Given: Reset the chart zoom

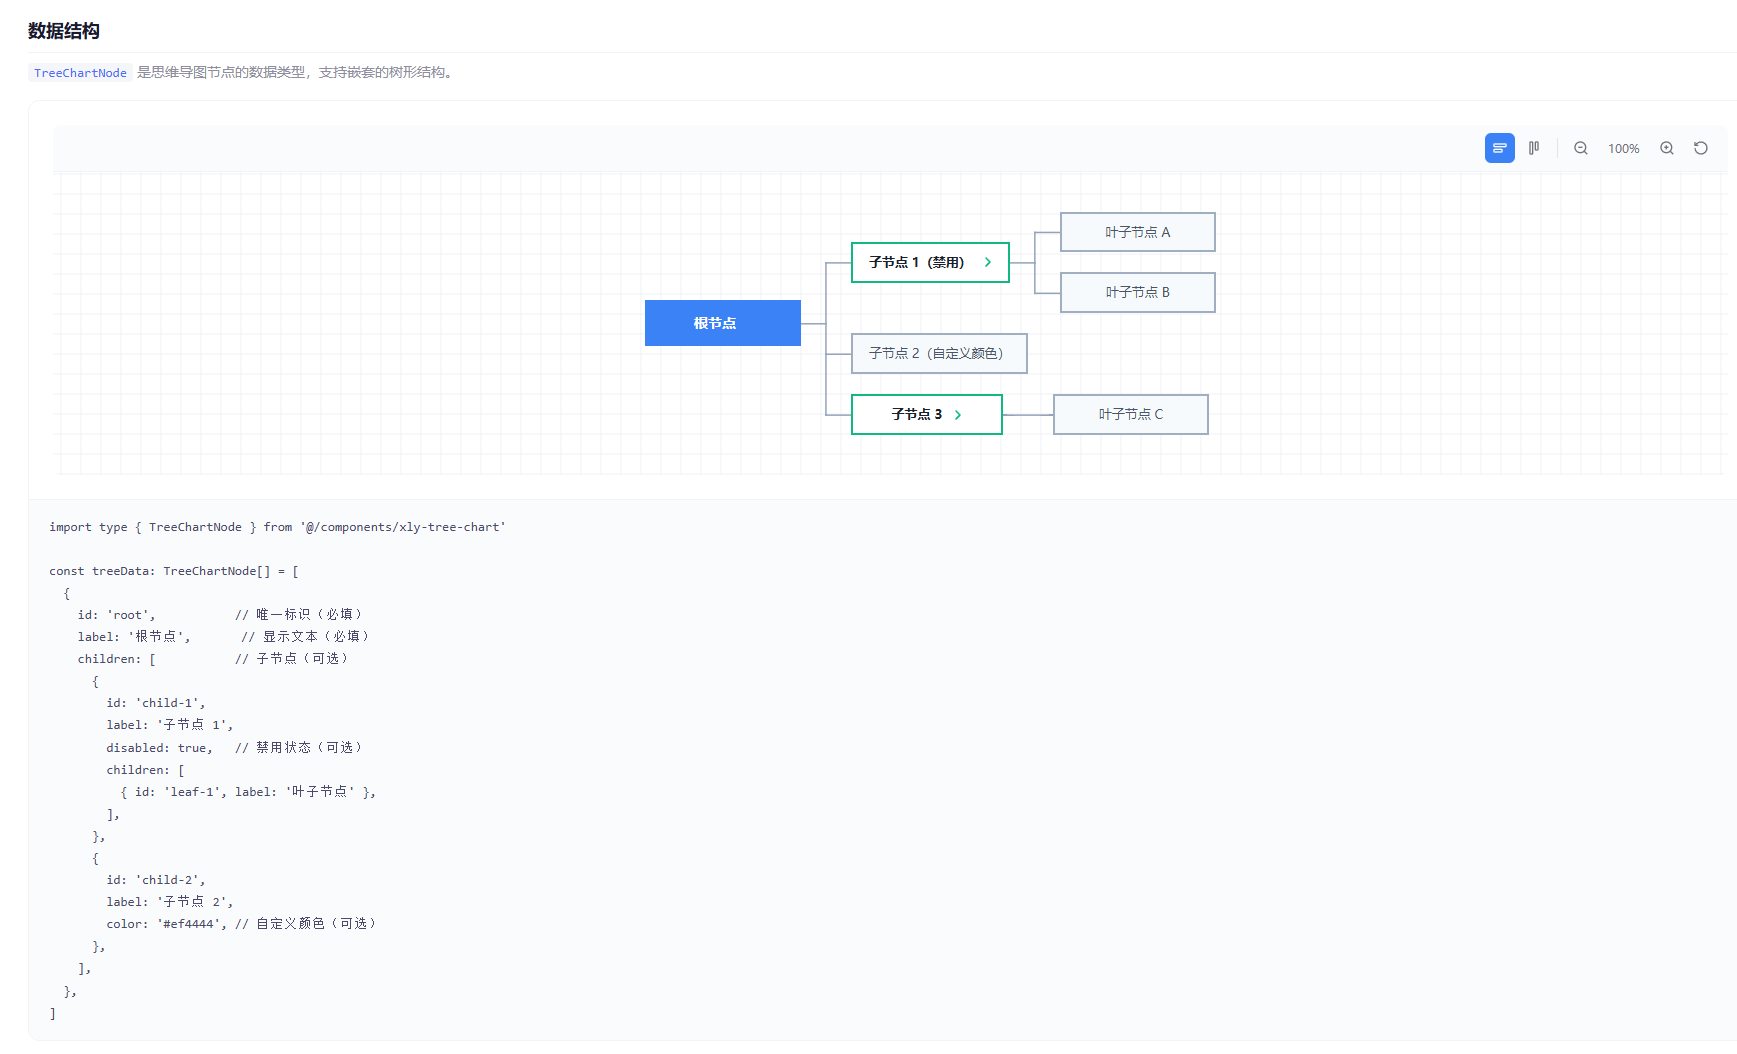Looking at the screenshot, I should click(1701, 148).
